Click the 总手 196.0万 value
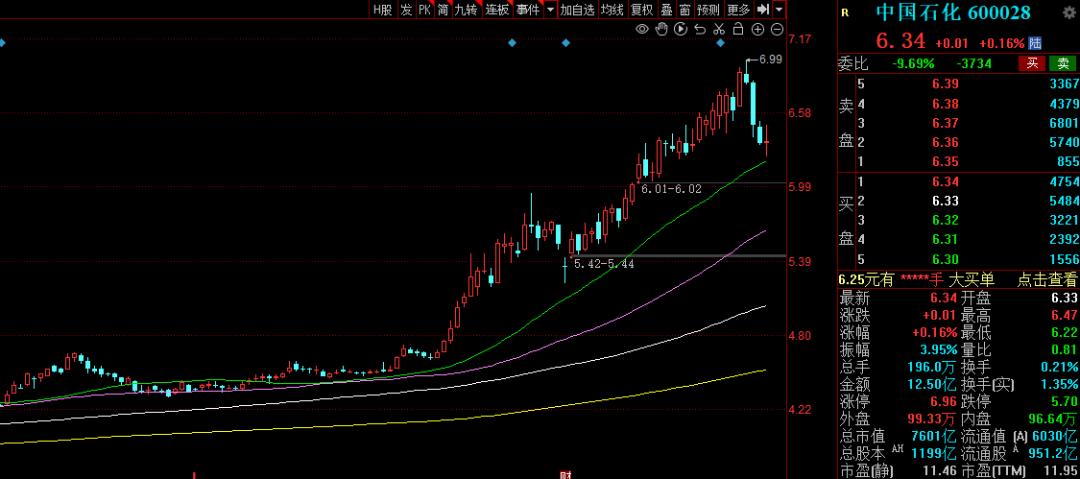Viewport: 1080px width, 479px height. pos(933,367)
